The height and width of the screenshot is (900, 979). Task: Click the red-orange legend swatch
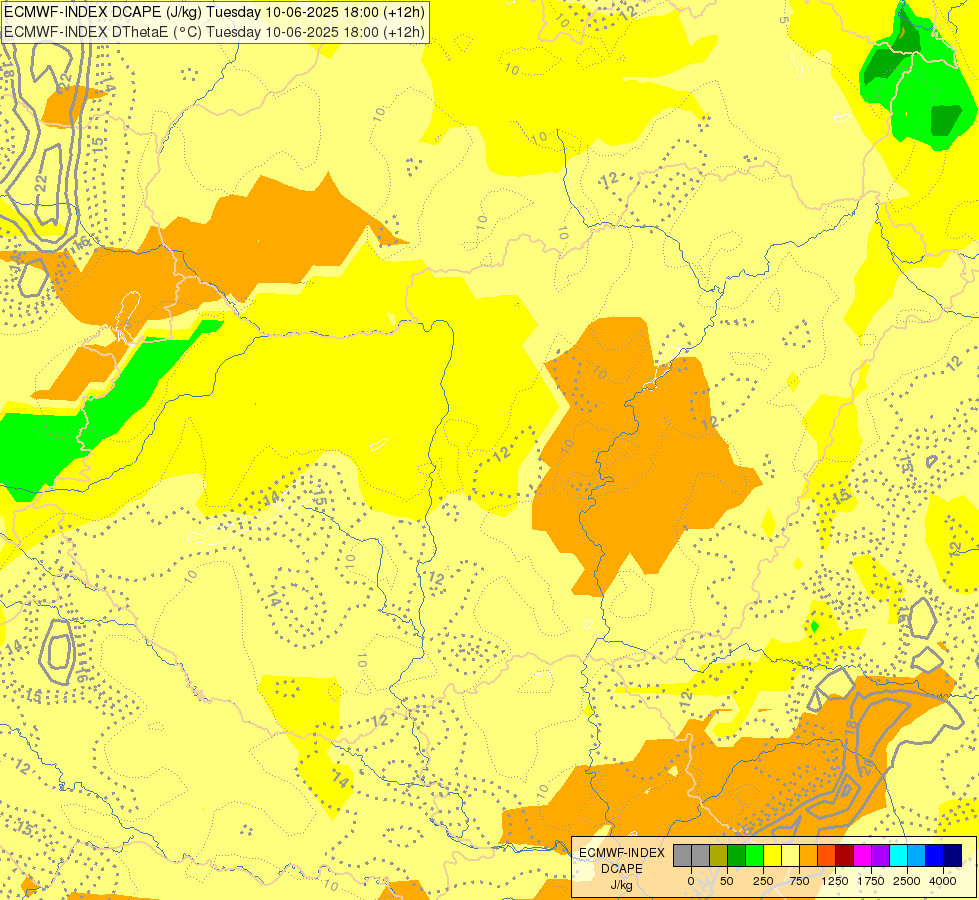(827, 855)
